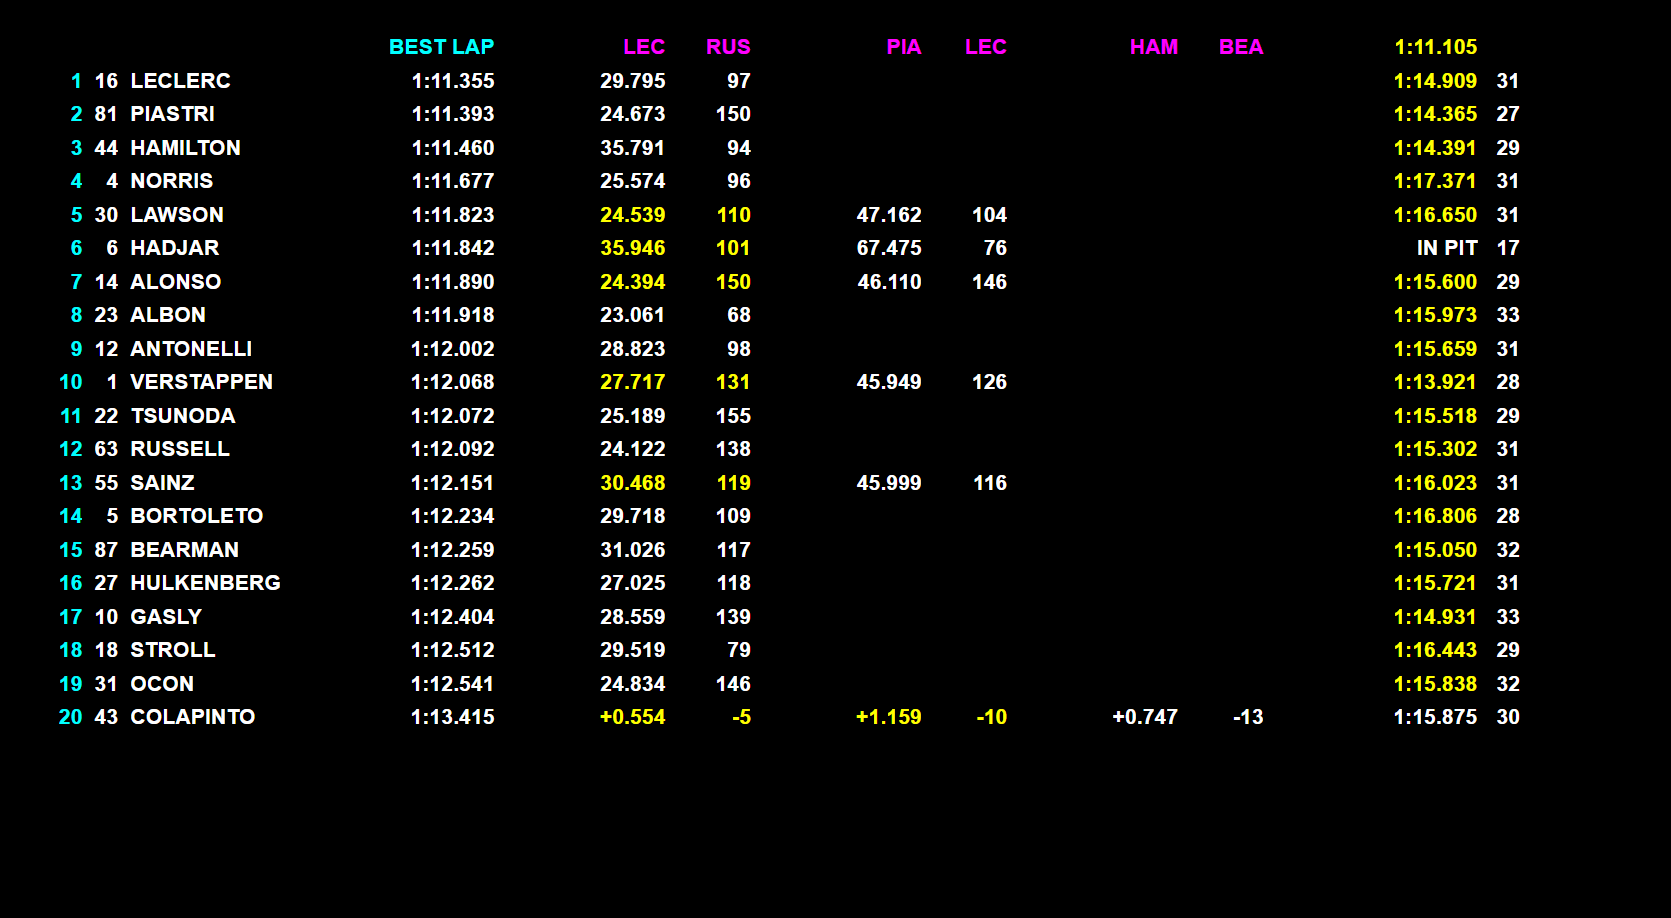The image size is (1671, 918).
Task: Click the yellow +1.159 gap value
Action: 888,717
